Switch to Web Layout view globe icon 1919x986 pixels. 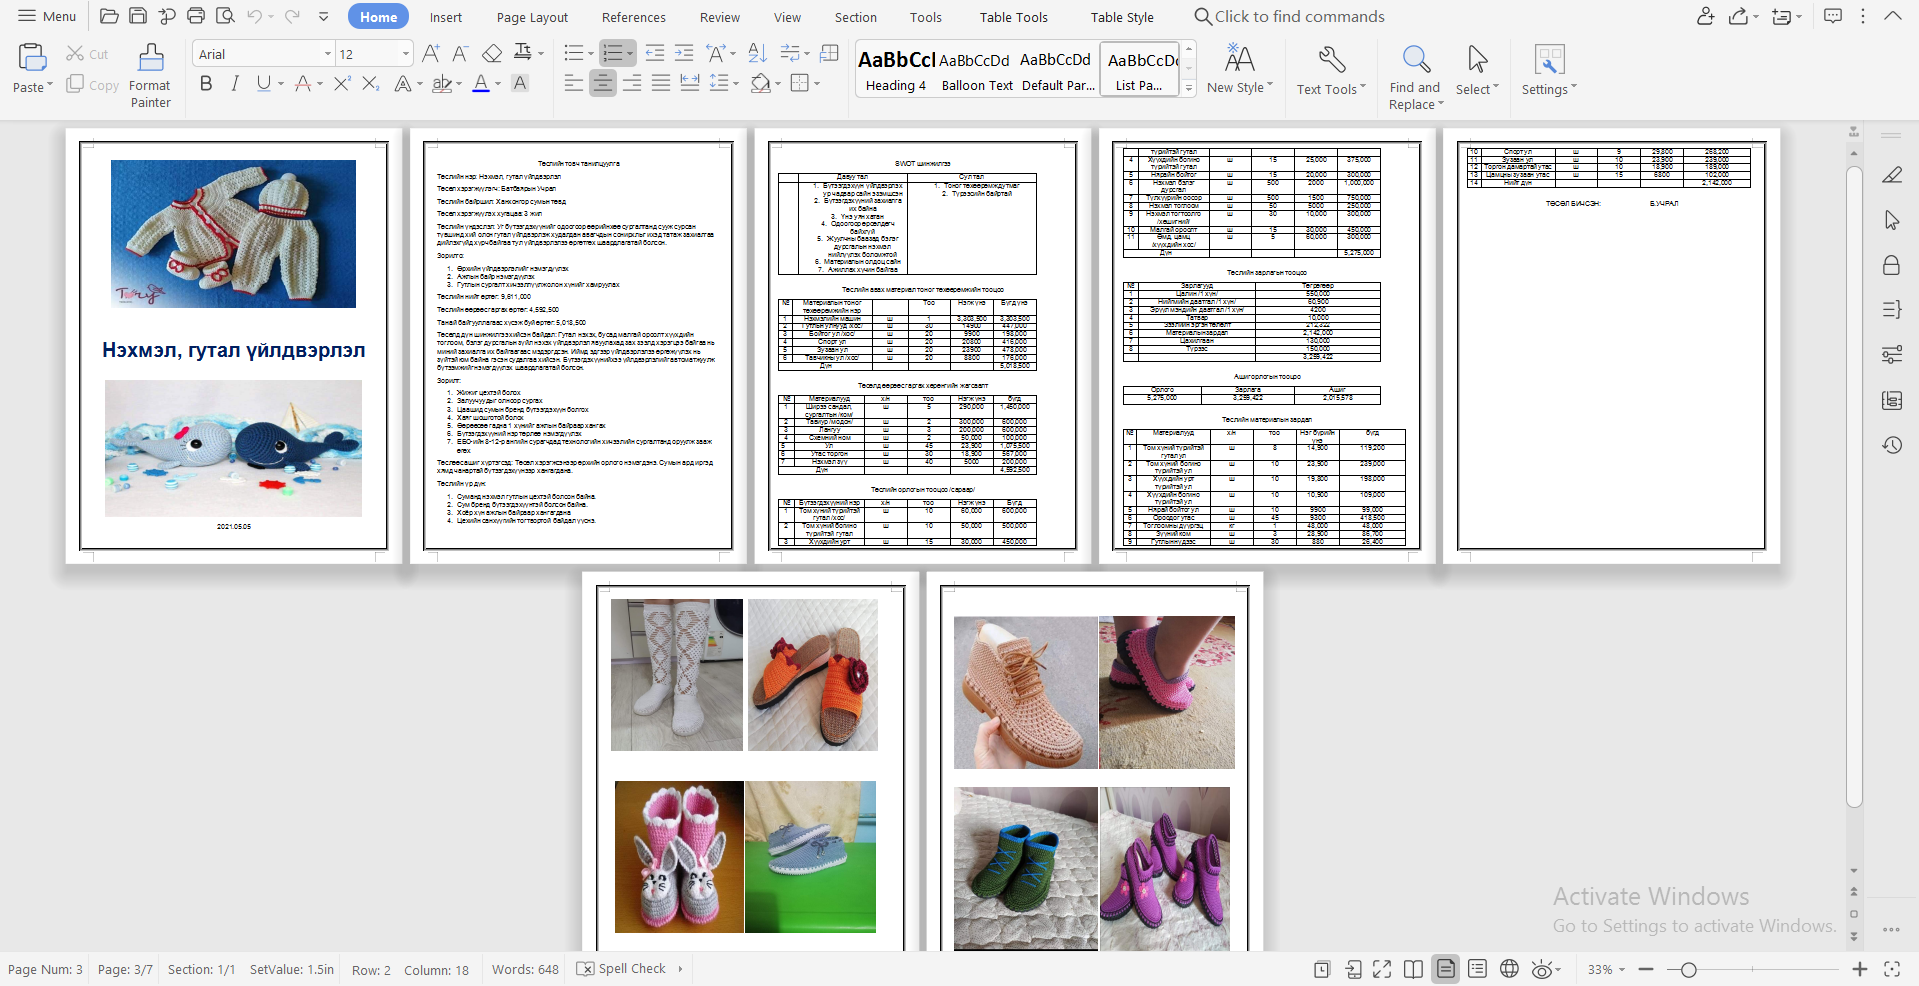(1510, 969)
